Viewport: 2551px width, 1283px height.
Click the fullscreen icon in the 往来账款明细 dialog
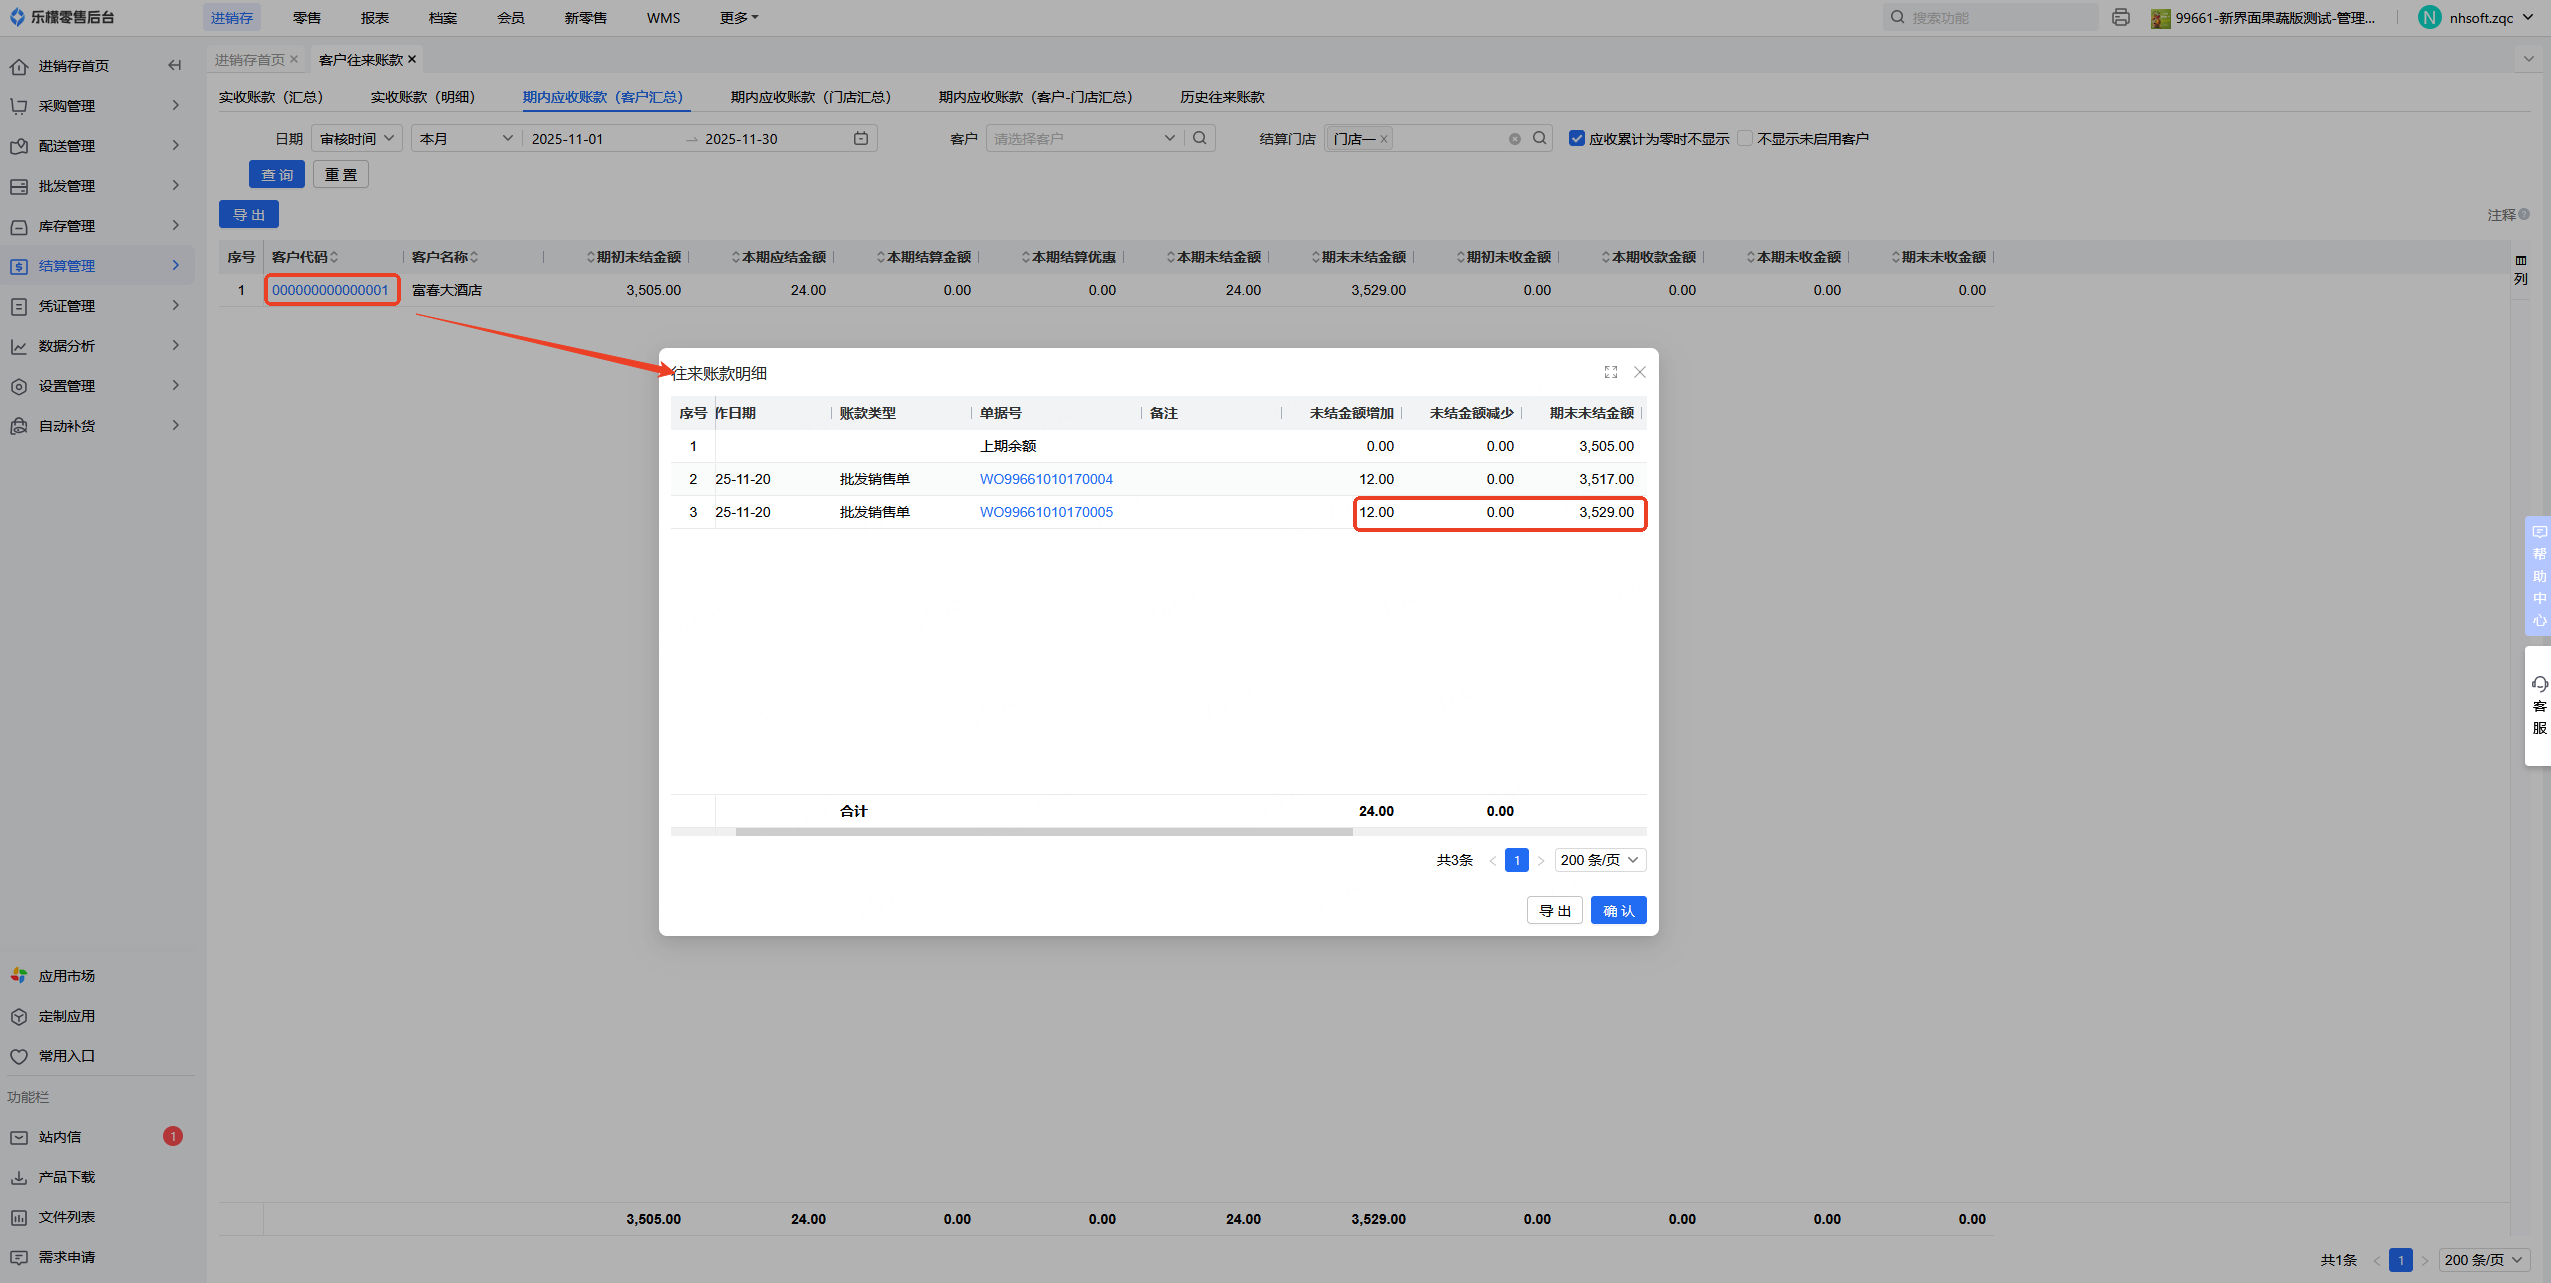point(1610,372)
